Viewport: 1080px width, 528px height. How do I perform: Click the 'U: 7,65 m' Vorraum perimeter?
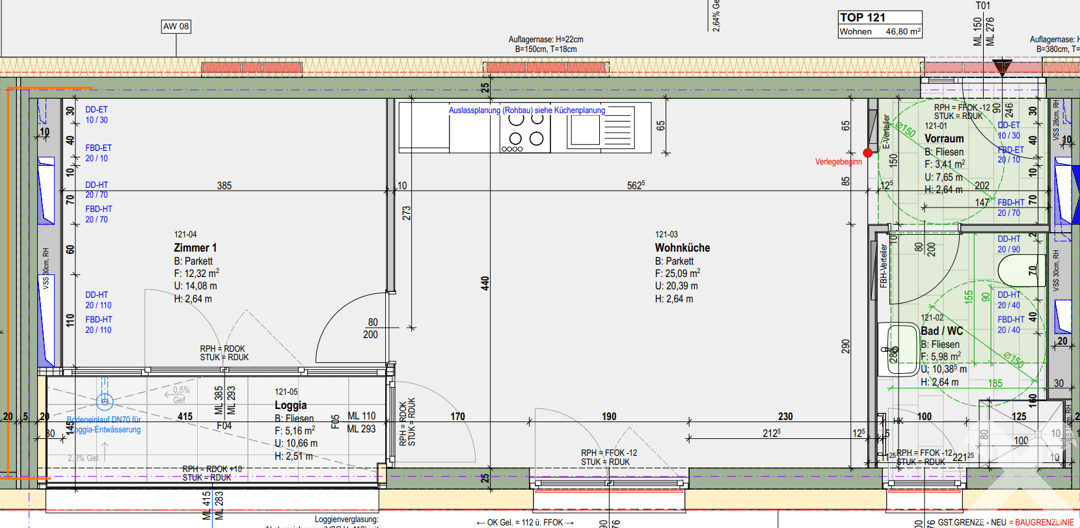coord(943,177)
